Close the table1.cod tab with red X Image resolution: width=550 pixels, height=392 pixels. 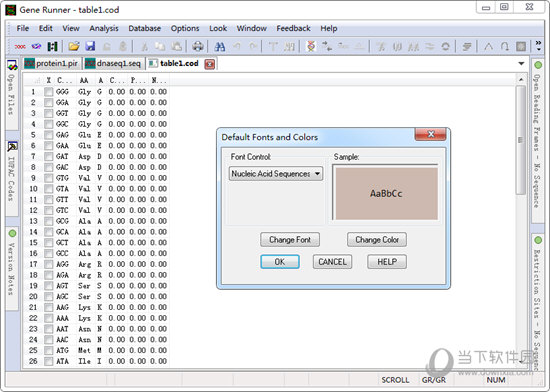point(210,64)
